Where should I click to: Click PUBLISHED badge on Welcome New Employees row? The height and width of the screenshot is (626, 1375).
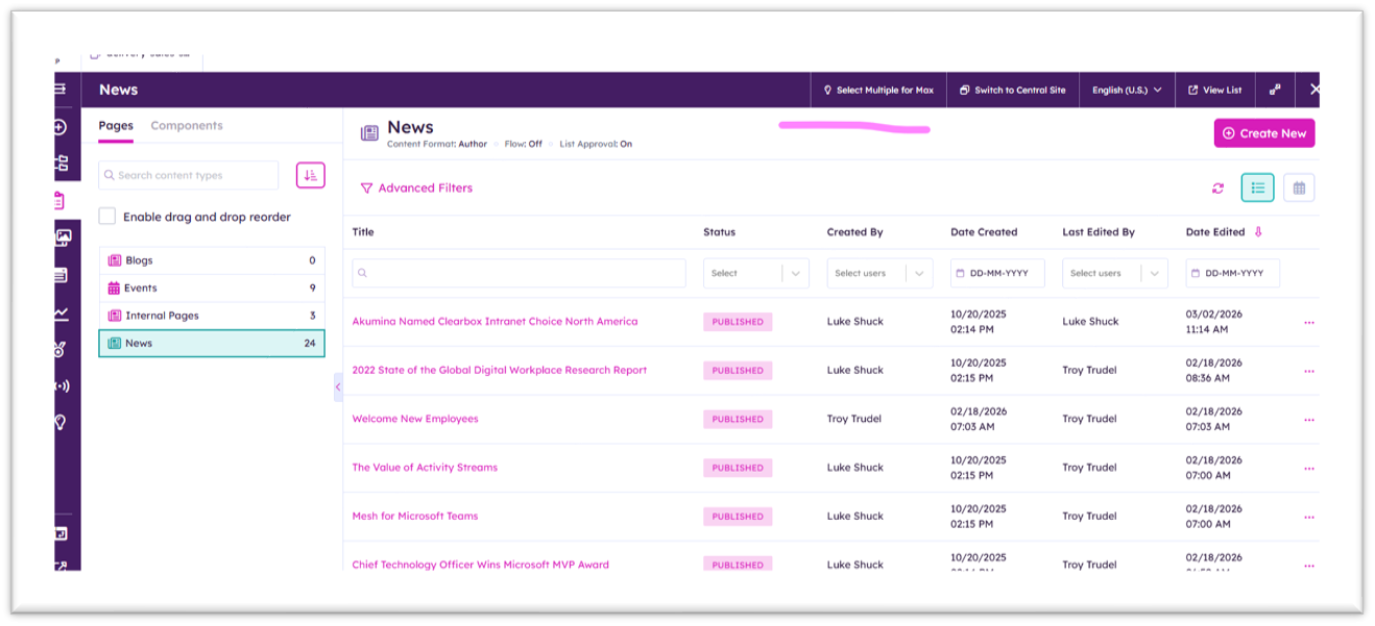pos(738,420)
